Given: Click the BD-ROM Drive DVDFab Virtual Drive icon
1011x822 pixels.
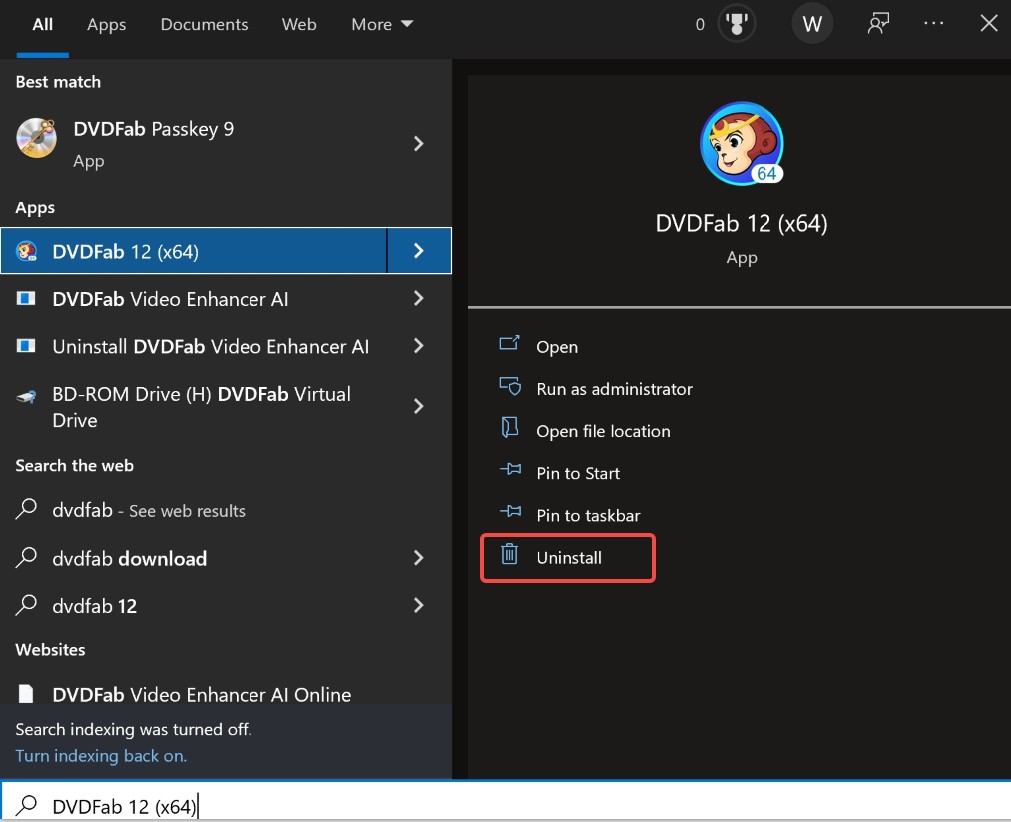Looking at the screenshot, I should pyautogui.click(x=27, y=394).
